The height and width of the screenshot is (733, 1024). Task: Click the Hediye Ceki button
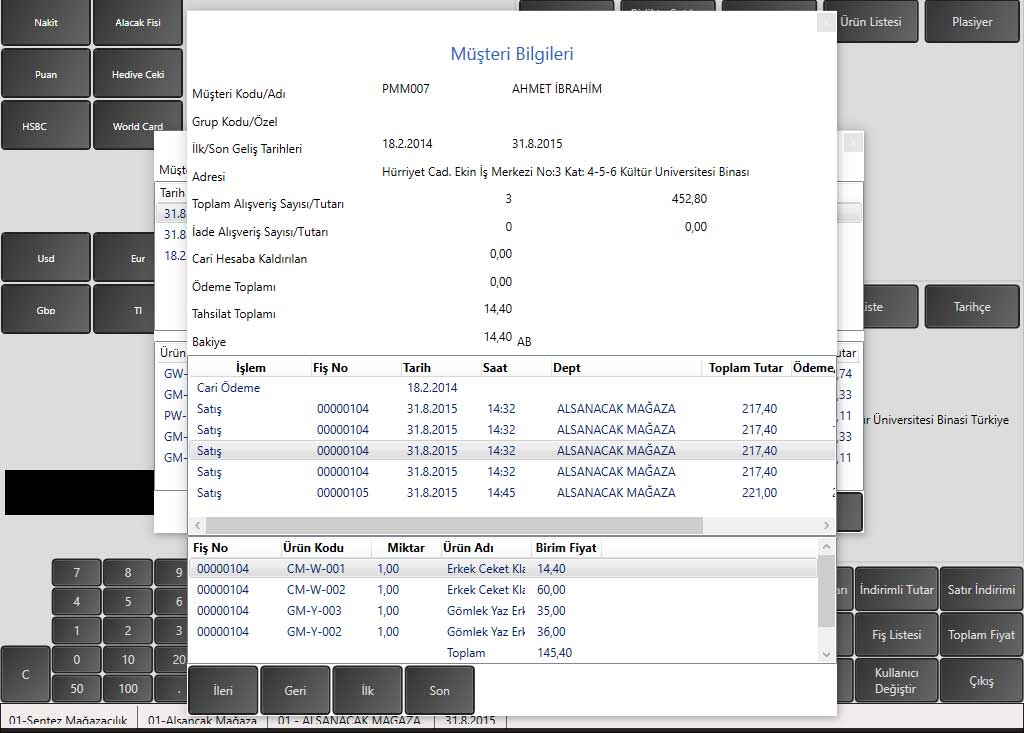(138, 74)
